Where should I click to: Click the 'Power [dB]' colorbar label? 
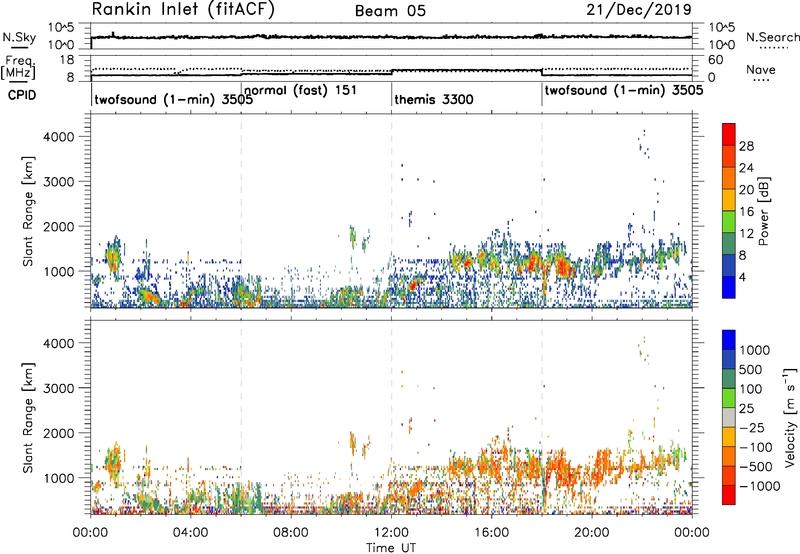click(x=763, y=211)
